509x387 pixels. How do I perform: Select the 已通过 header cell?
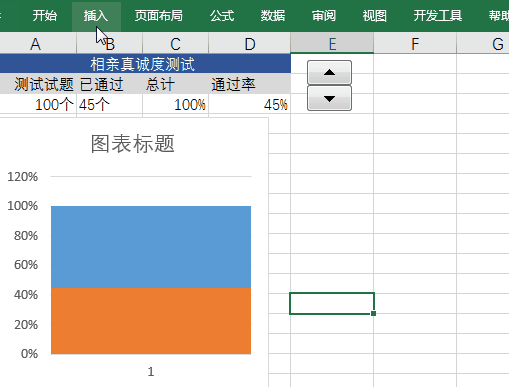coord(110,84)
